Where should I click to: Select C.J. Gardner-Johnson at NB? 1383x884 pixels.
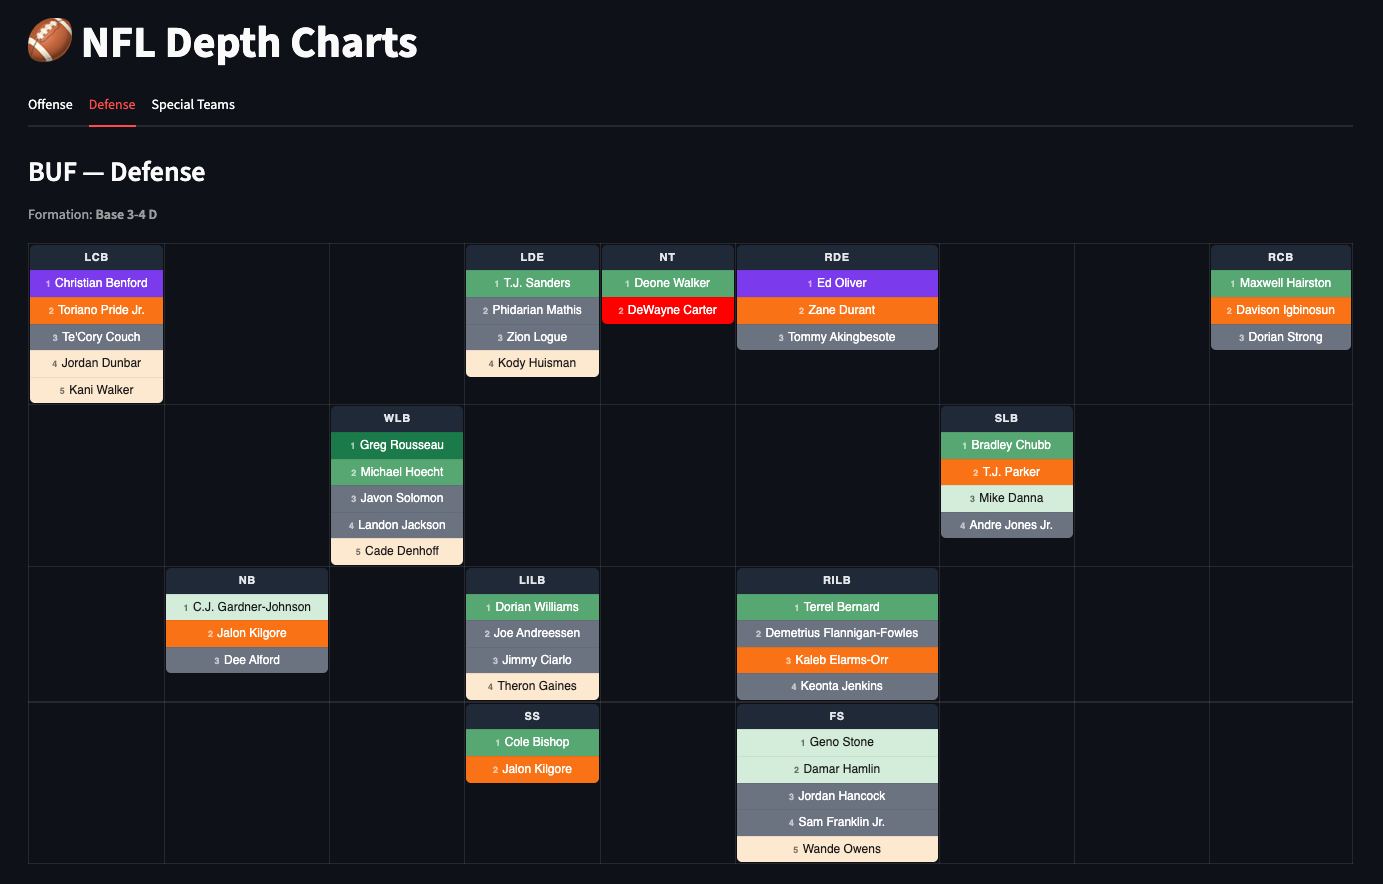247,607
